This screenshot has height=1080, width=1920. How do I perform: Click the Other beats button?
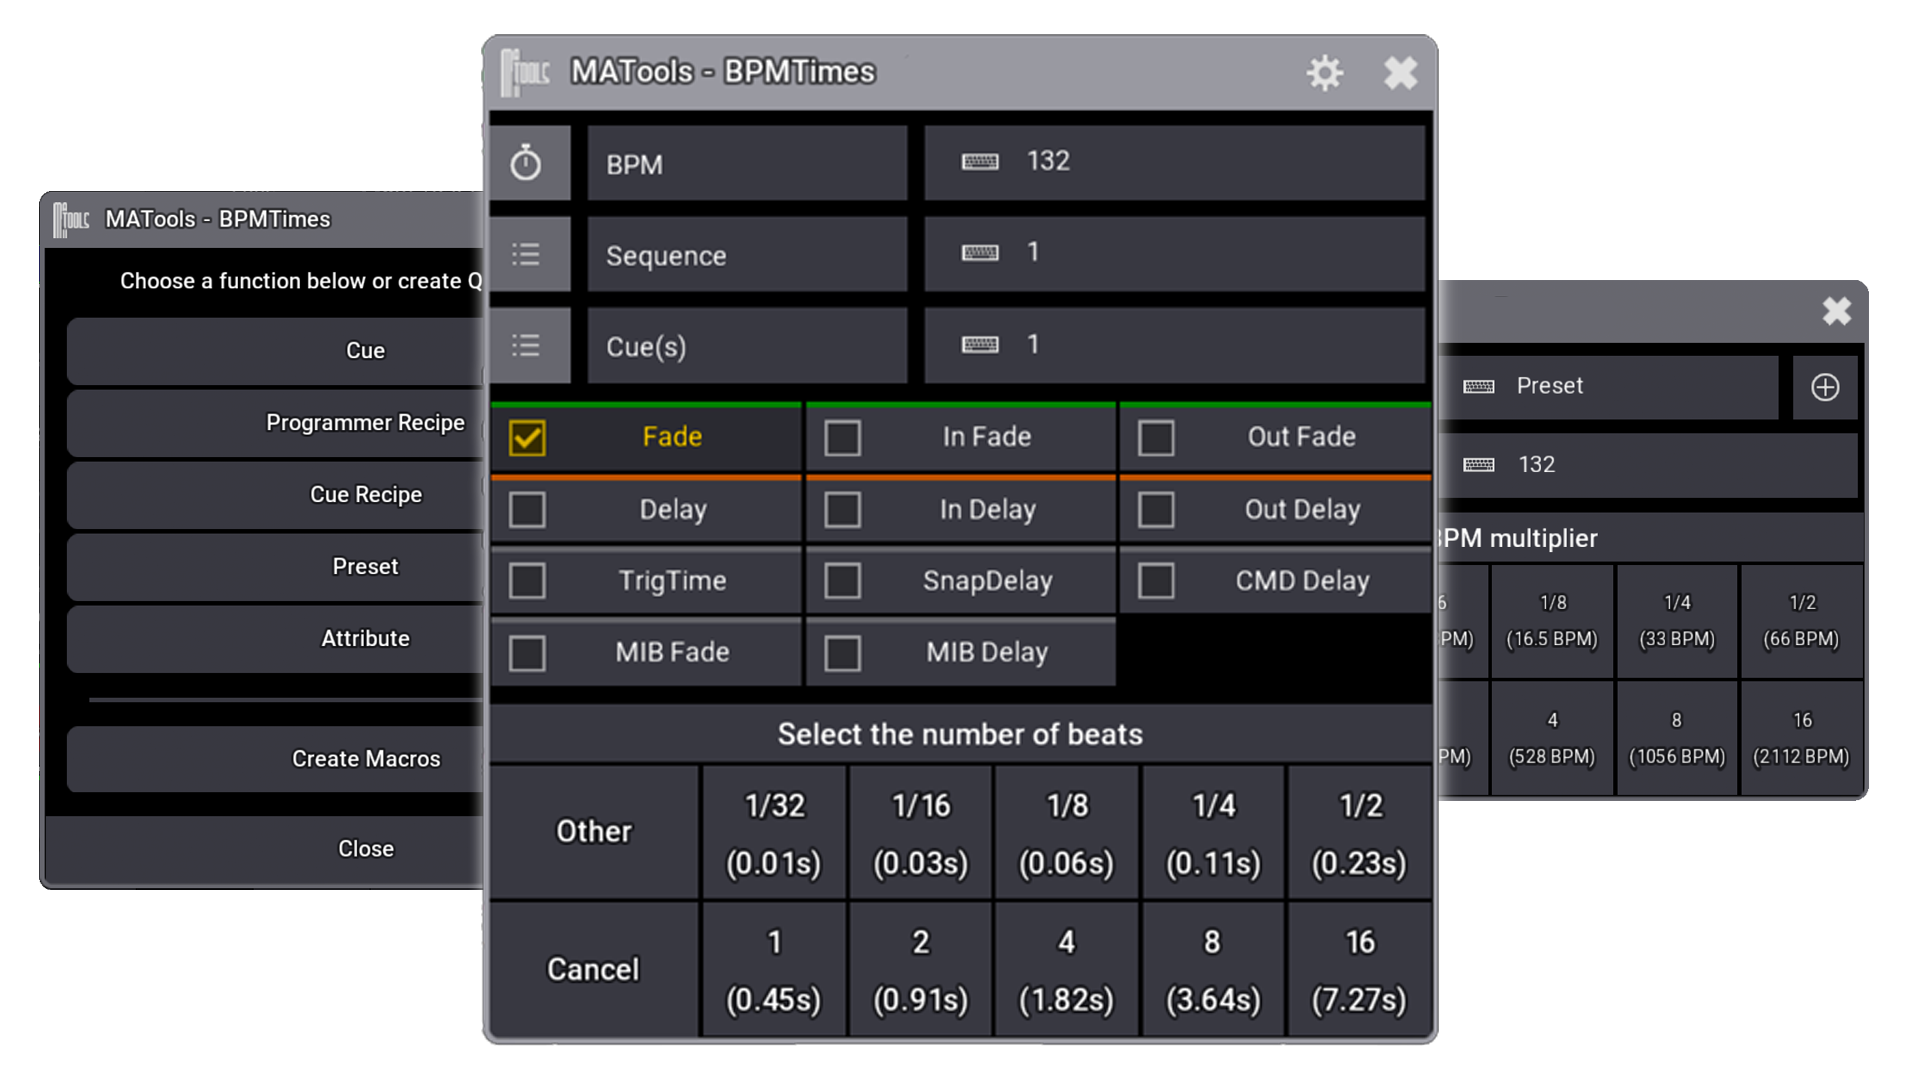coord(594,832)
